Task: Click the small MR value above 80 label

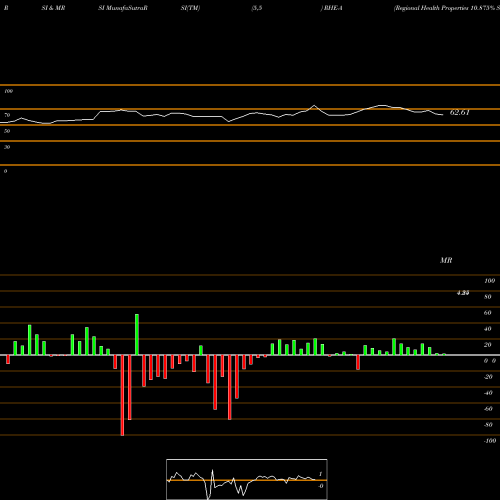Action: coord(463,293)
